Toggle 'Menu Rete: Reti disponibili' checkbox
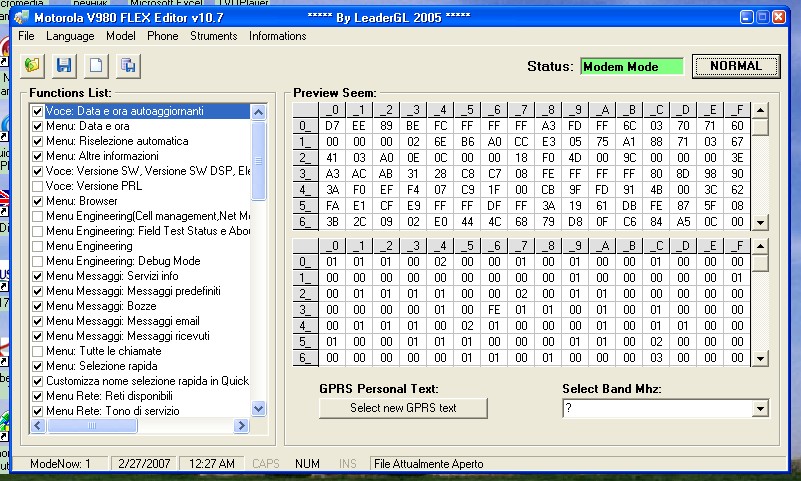Screen dimensions: 801x481 (37, 396)
